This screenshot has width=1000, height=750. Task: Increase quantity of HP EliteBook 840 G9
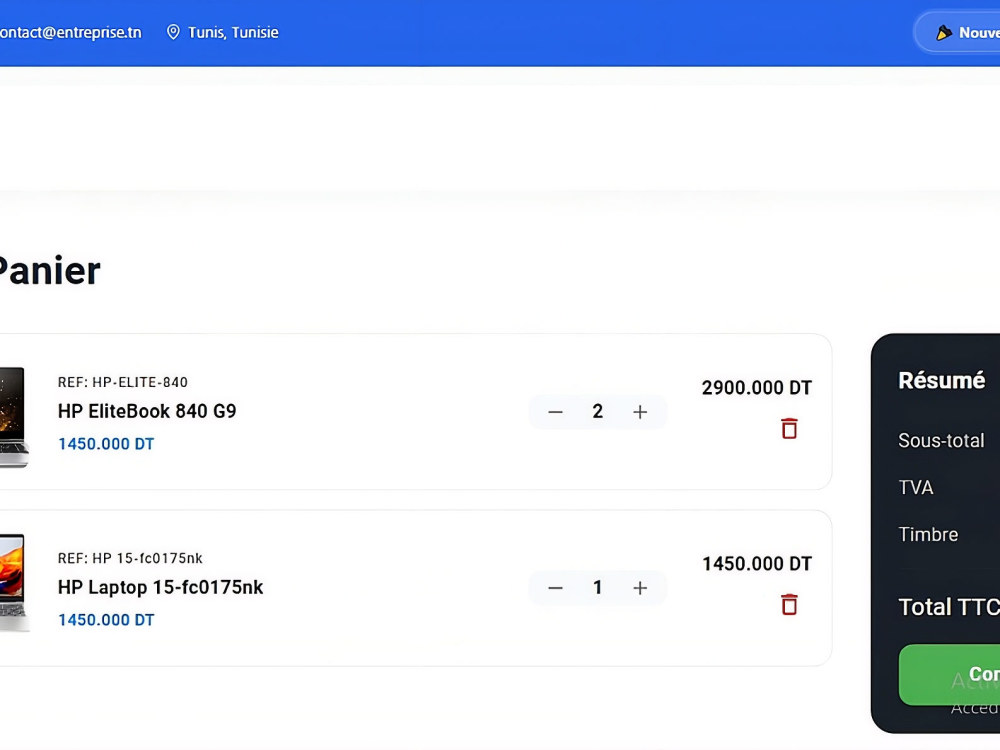(640, 412)
